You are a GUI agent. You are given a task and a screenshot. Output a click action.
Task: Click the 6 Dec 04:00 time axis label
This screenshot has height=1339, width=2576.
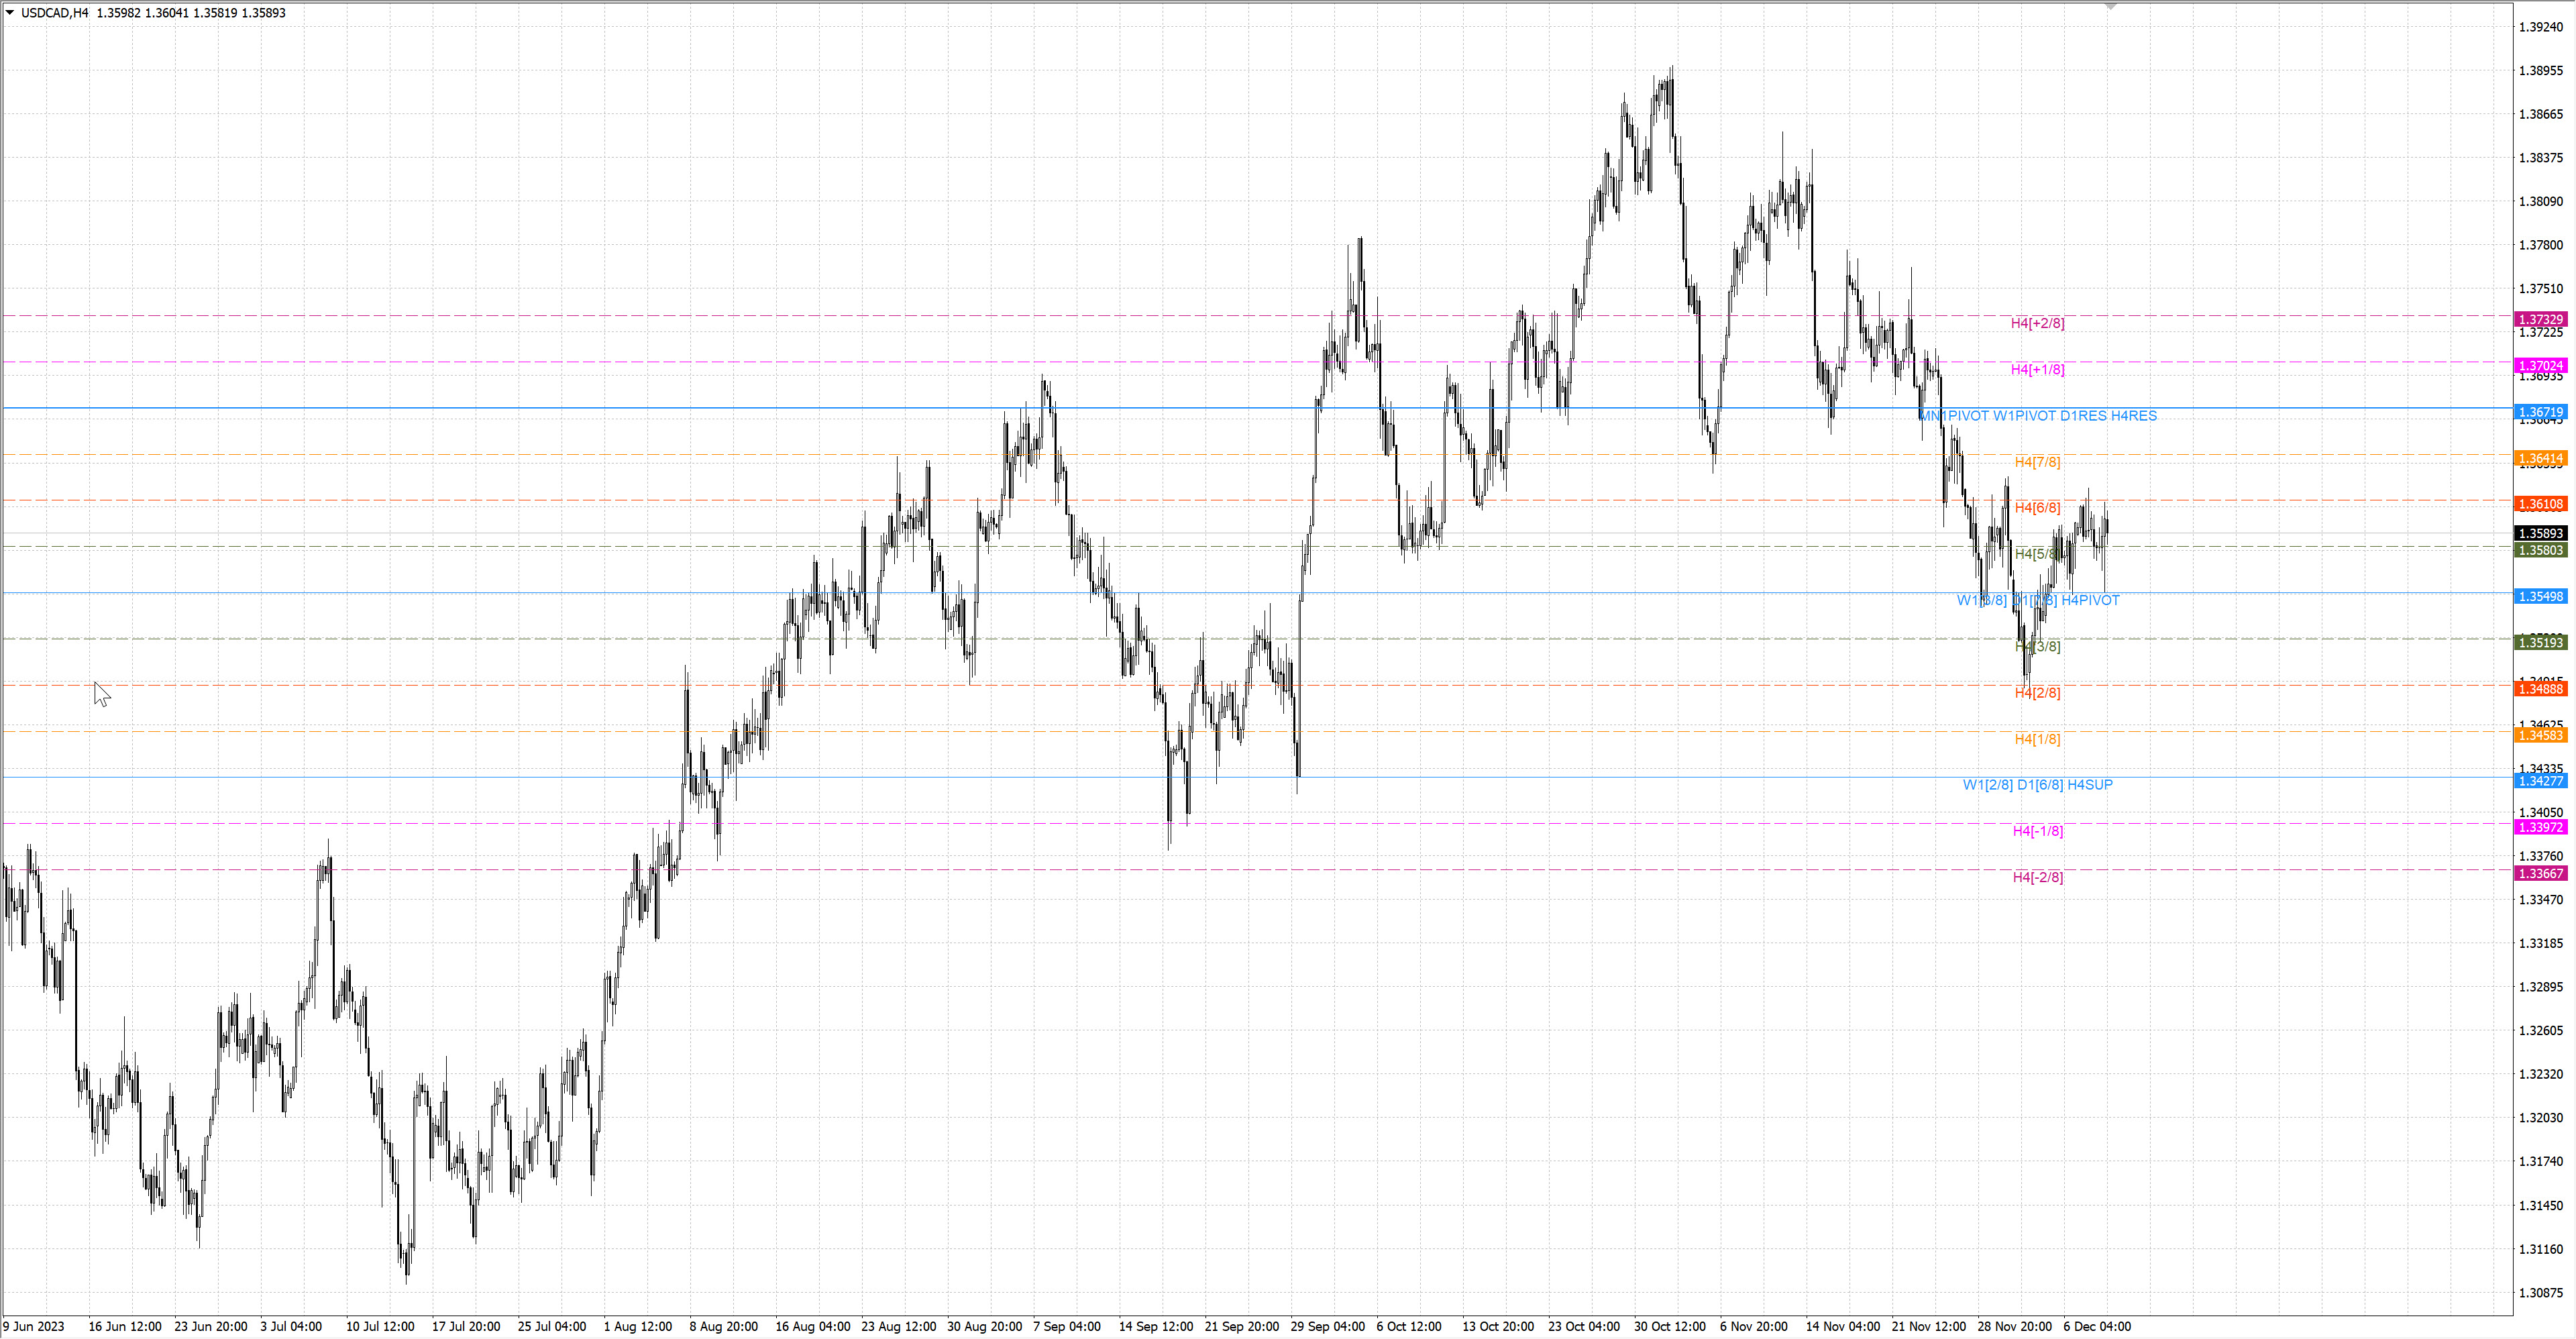click(2097, 1326)
